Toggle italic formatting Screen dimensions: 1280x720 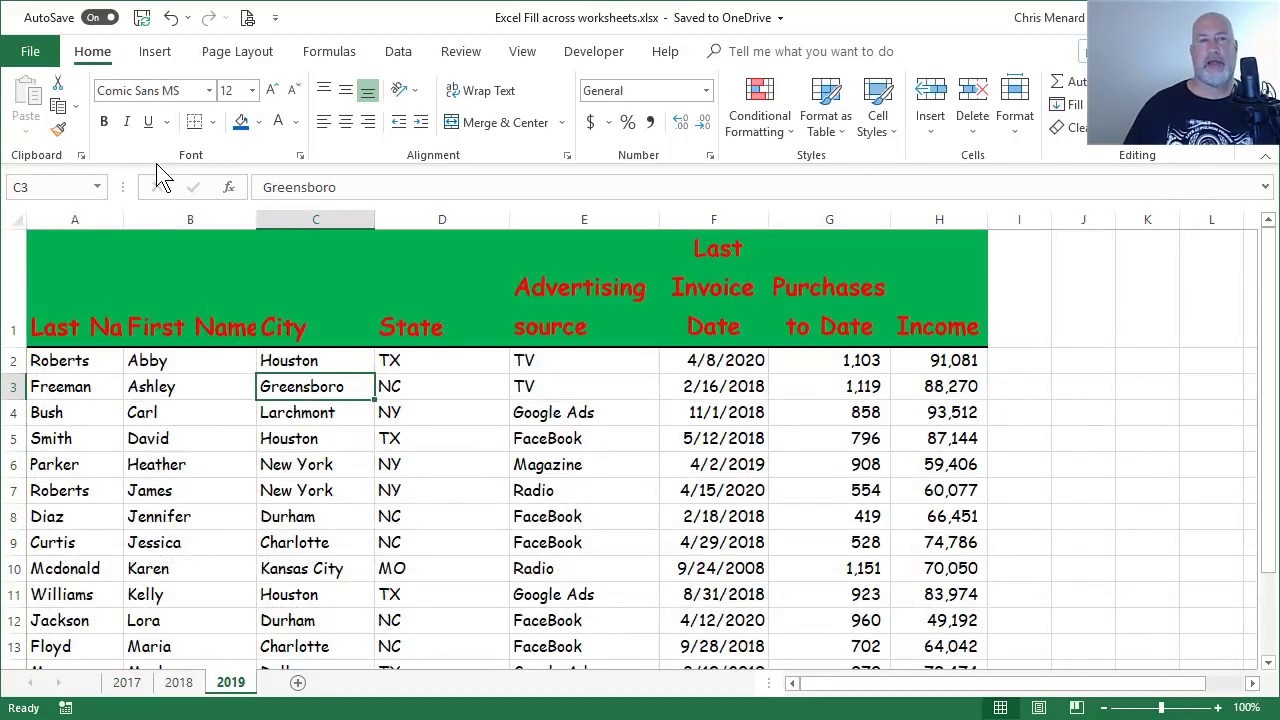coord(126,121)
